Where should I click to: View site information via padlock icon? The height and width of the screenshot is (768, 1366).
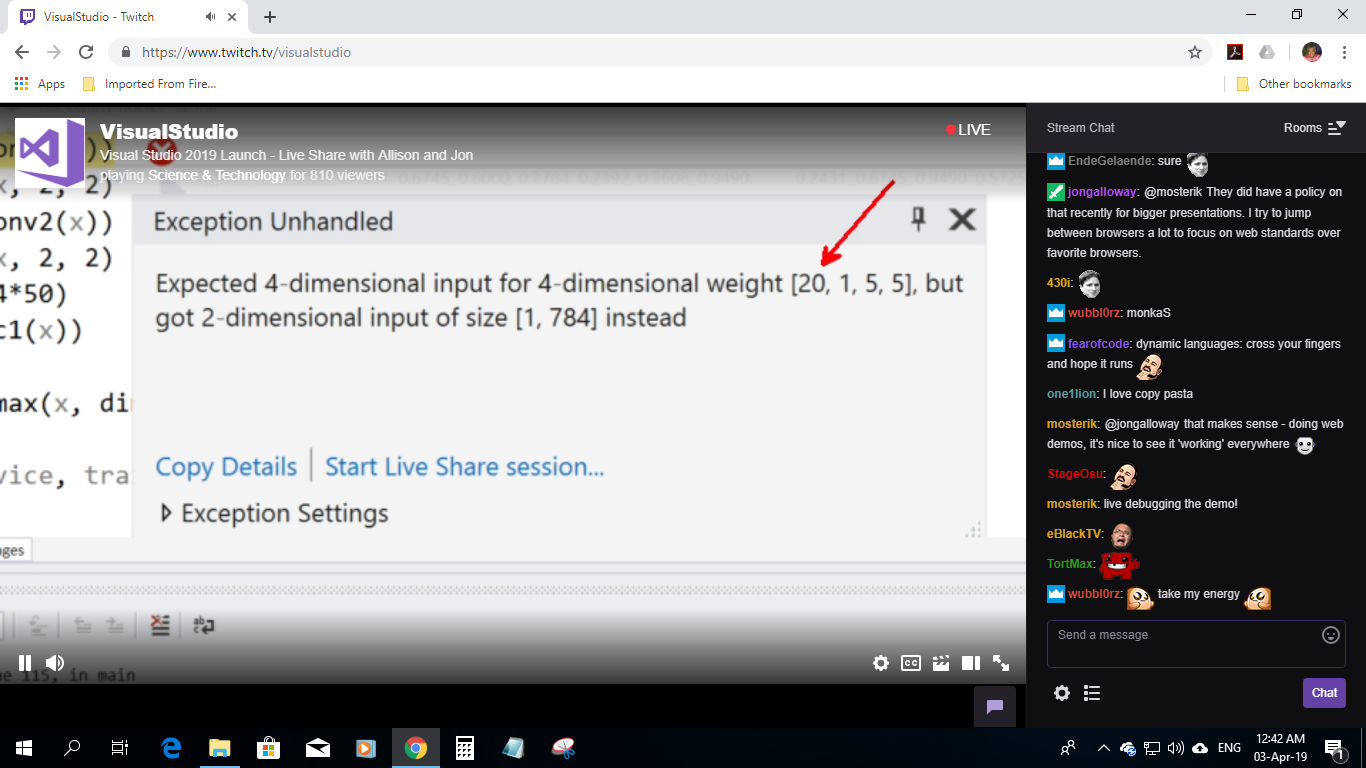tap(125, 52)
